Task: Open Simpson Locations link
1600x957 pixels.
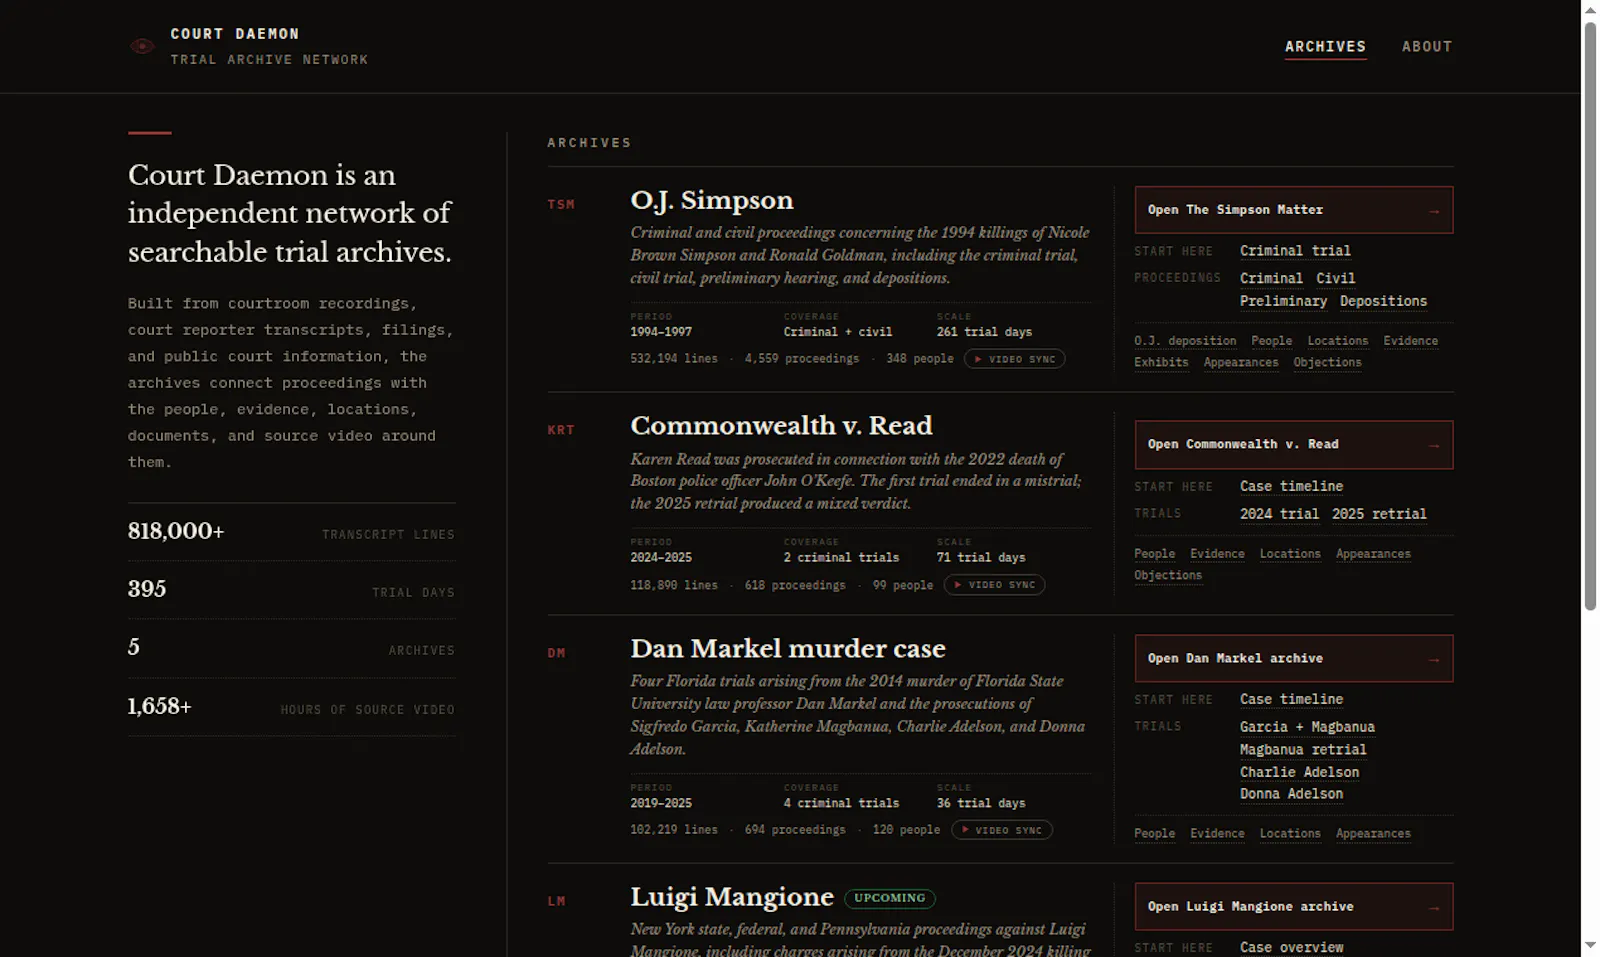Action: (1337, 341)
